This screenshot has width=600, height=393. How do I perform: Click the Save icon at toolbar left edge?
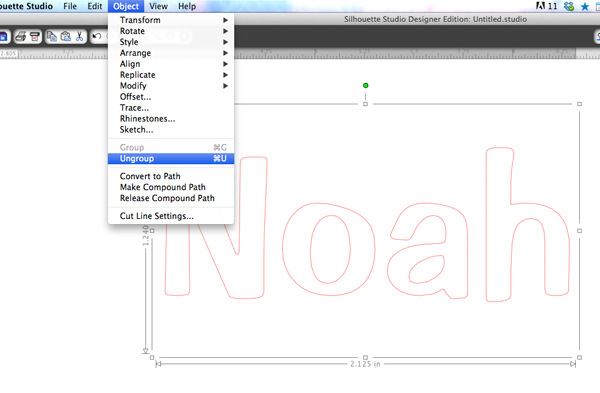coord(3,36)
